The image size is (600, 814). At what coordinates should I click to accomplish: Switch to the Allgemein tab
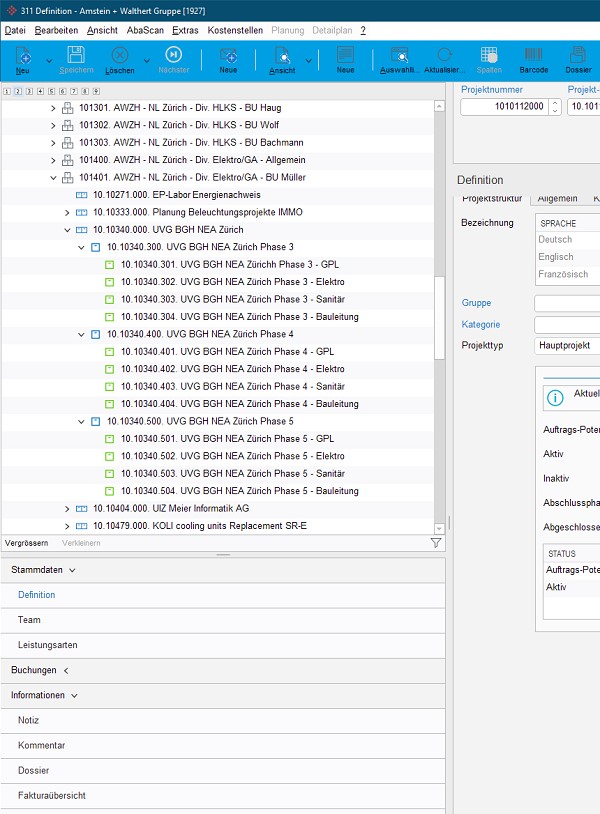click(556, 200)
